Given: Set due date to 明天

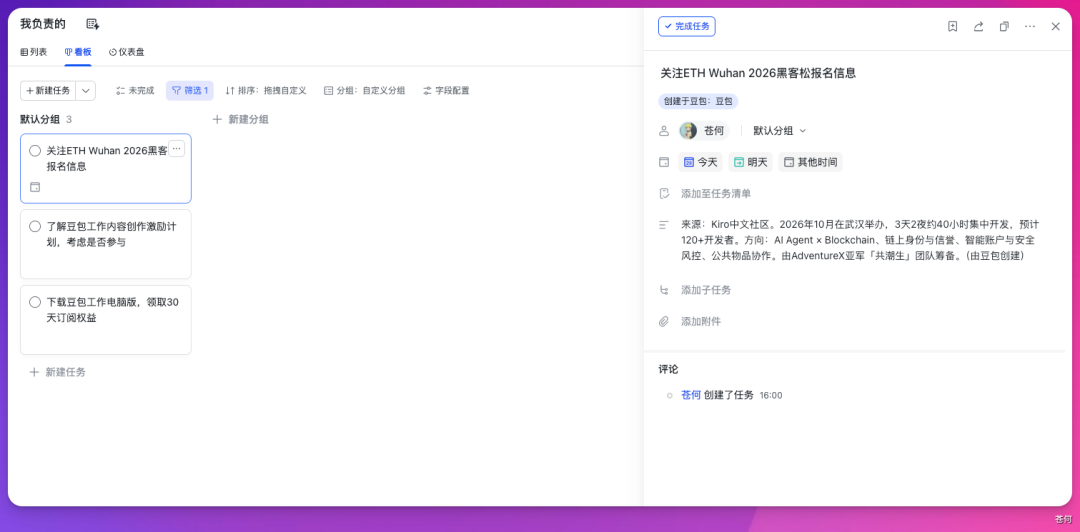Looking at the screenshot, I should (751, 162).
